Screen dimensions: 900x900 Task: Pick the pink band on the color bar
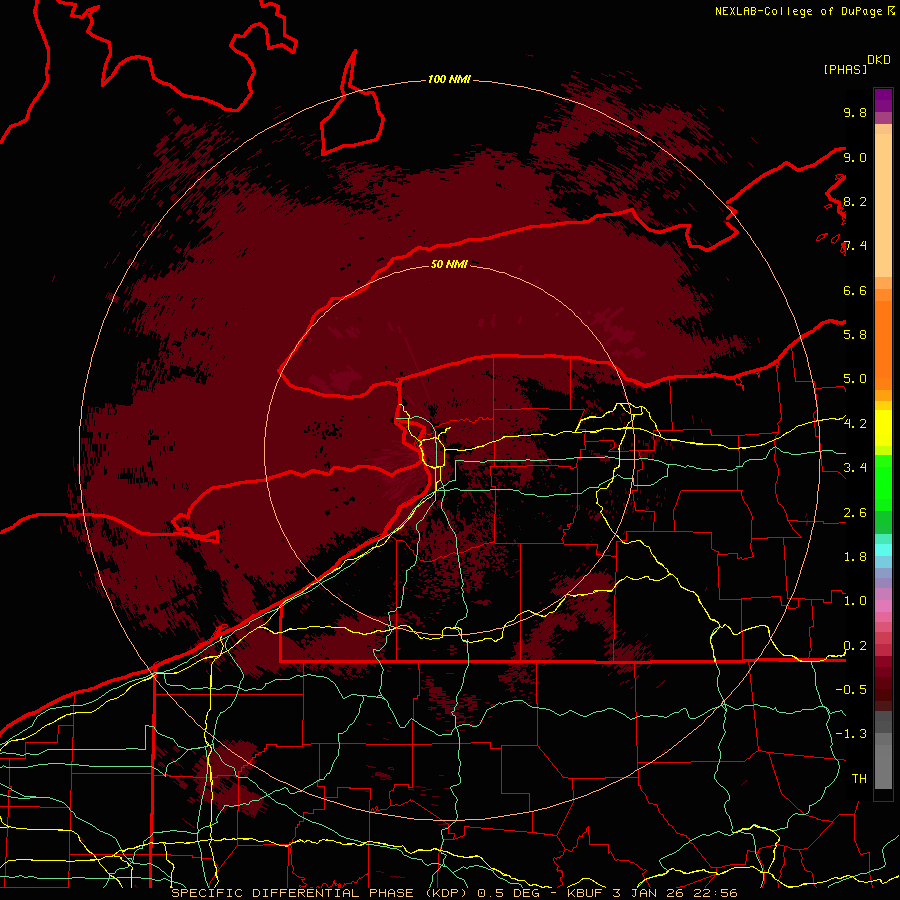pyautogui.click(x=883, y=606)
